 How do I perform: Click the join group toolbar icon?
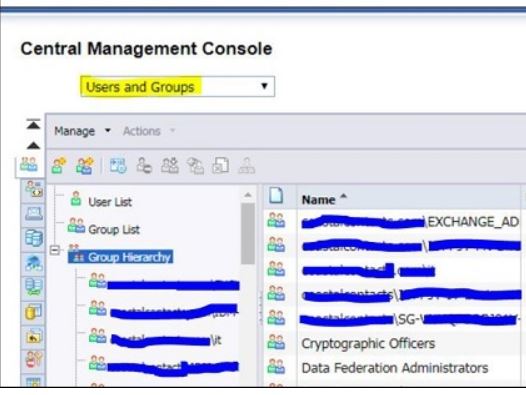196,165
